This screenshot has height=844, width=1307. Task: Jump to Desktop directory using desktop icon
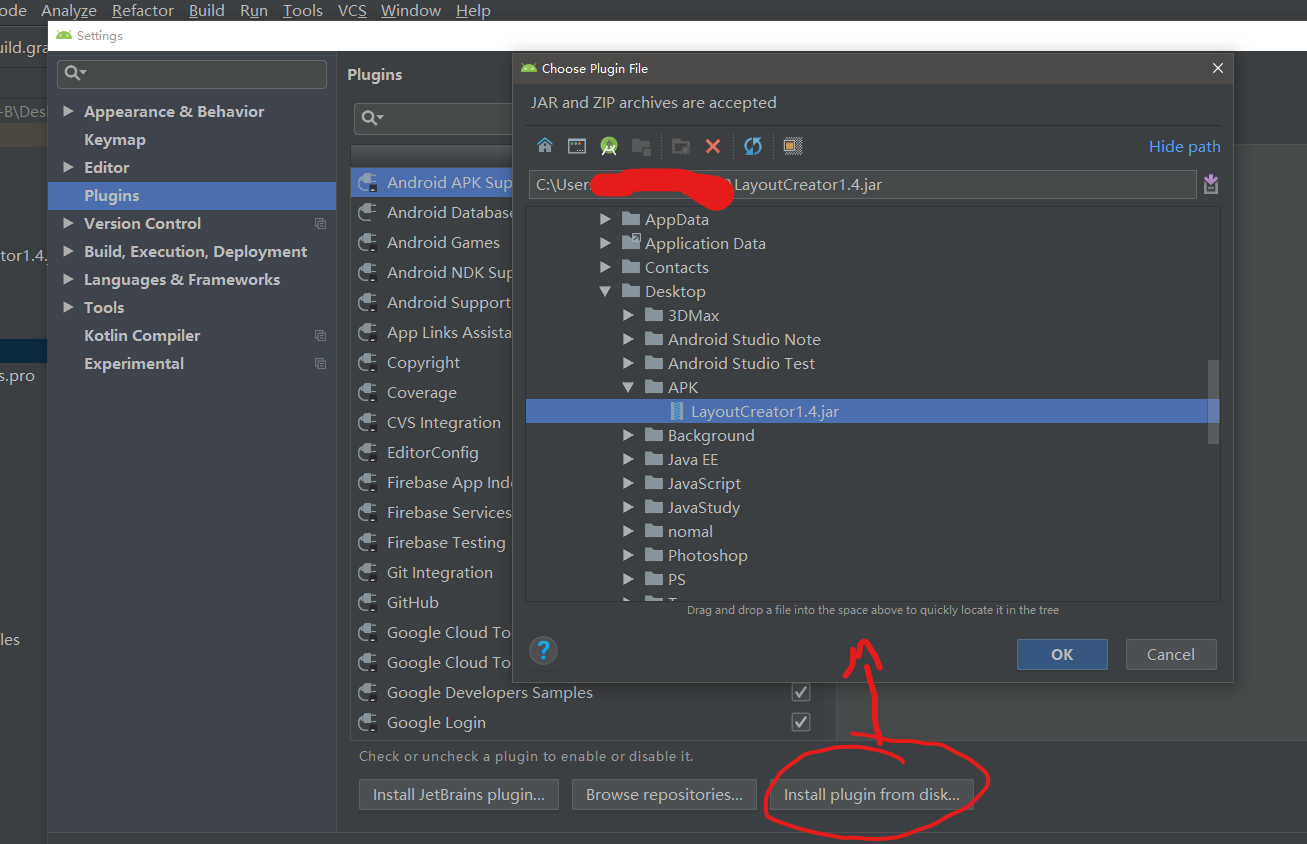(576, 145)
